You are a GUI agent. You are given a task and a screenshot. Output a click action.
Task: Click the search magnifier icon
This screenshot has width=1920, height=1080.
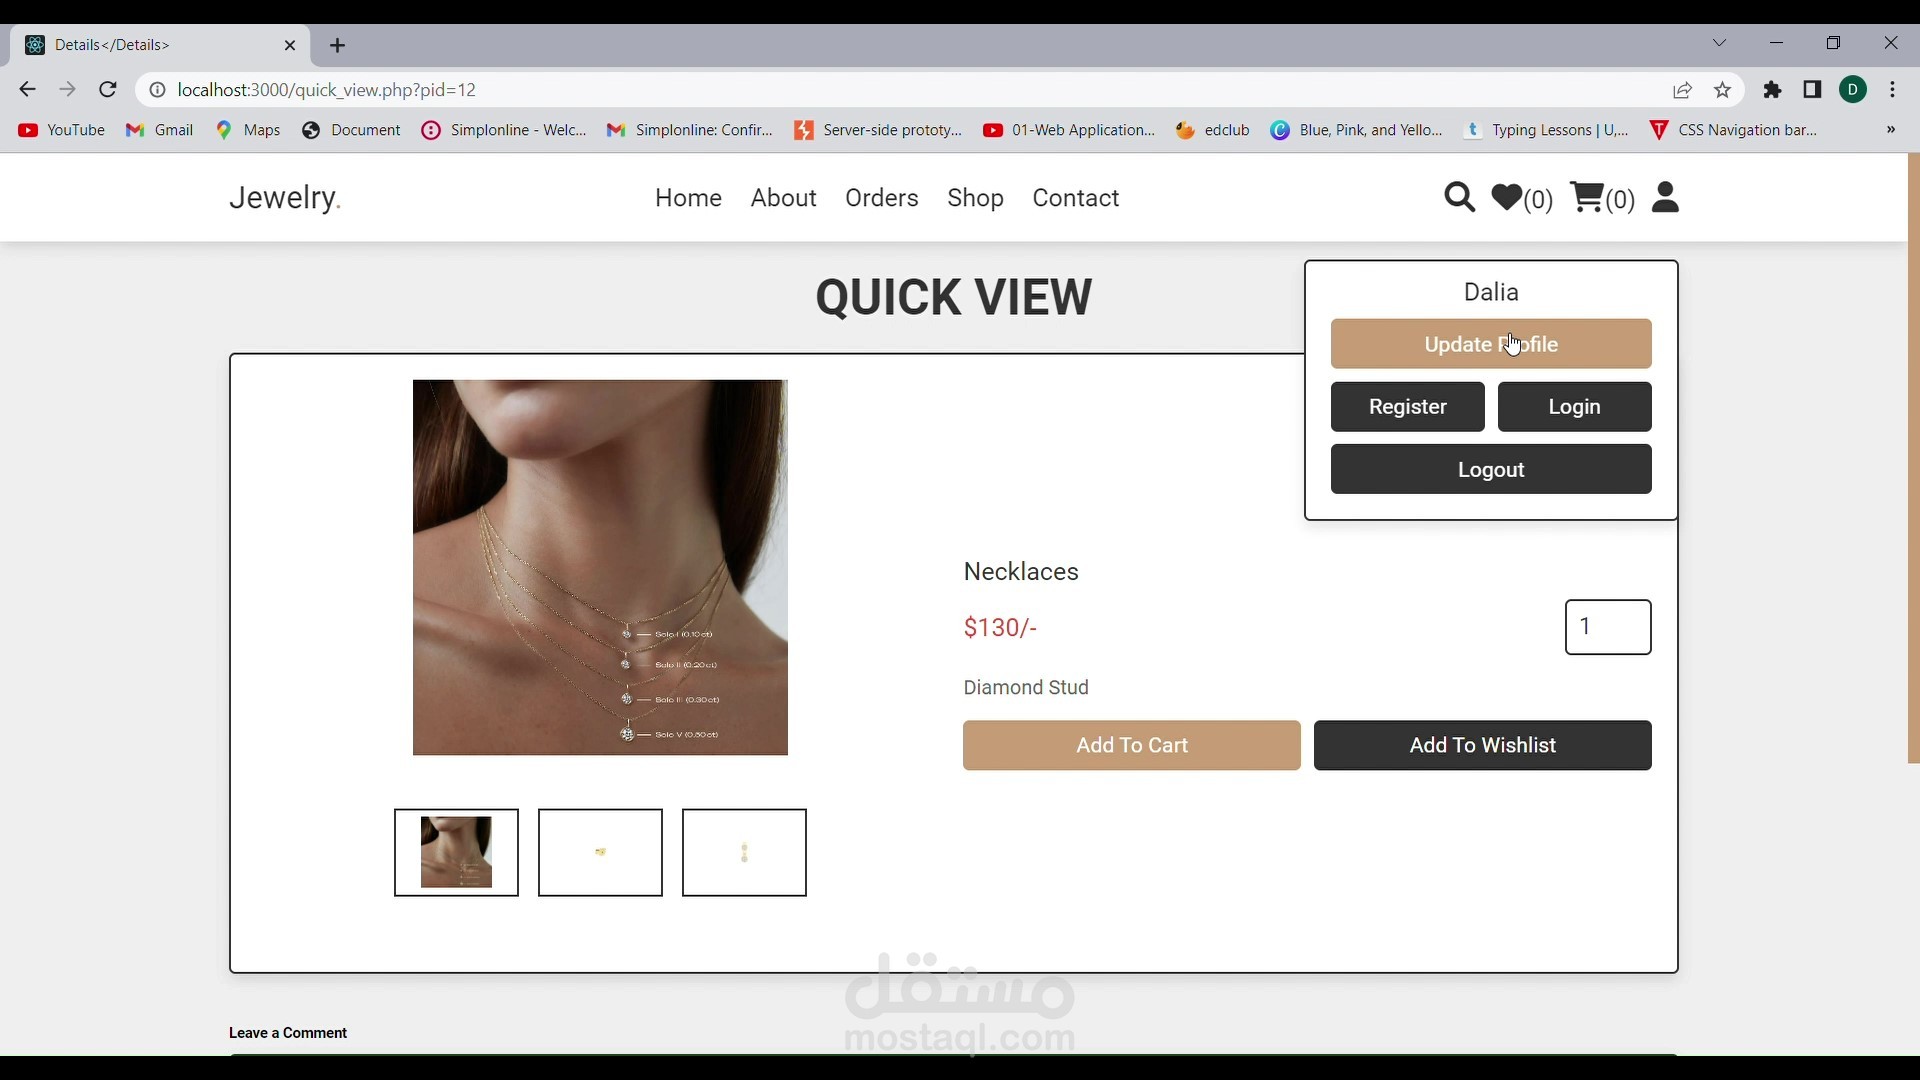pyautogui.click(x=1459, y=198)
